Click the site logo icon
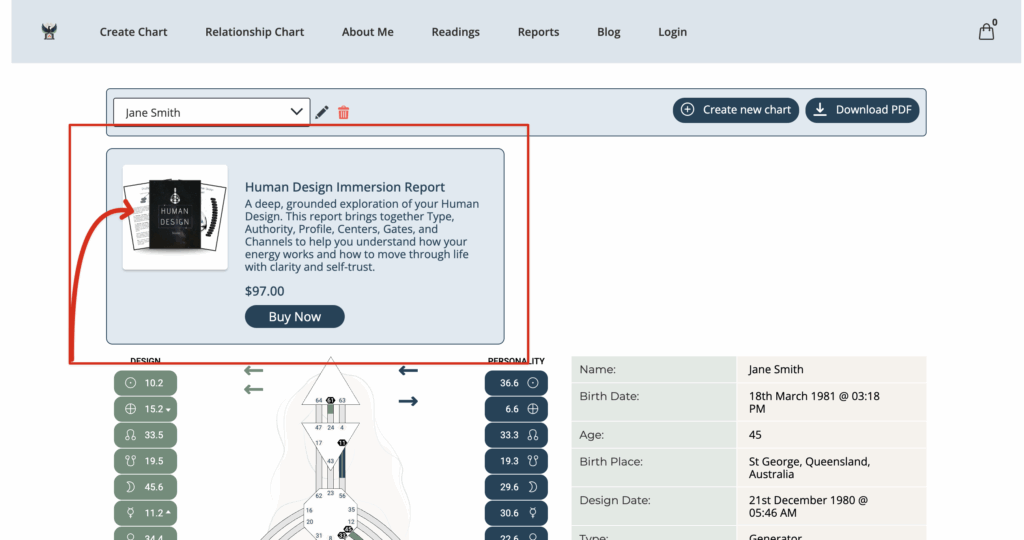Screen dimensions: 1024x540 tap(49, 32)
